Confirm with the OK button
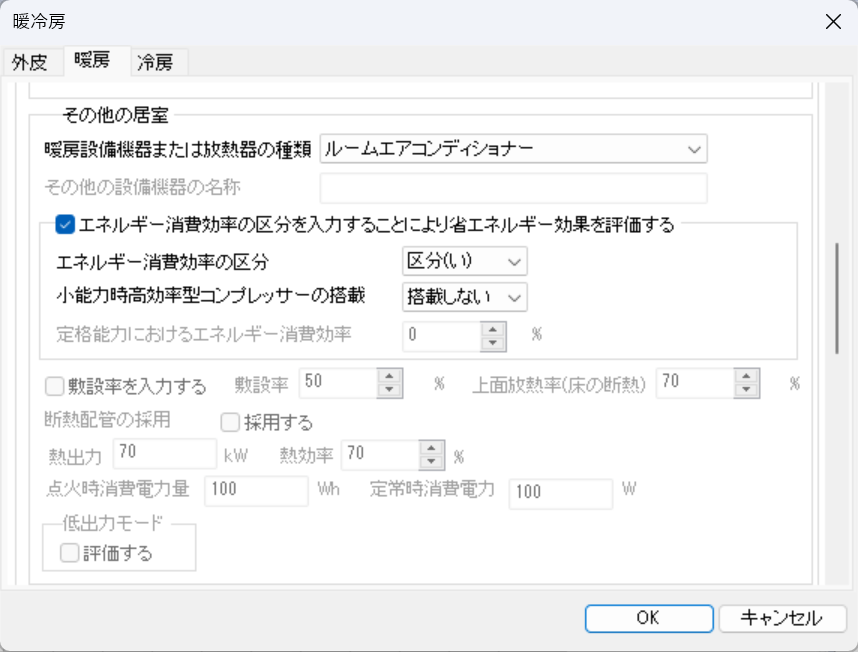 649,618
